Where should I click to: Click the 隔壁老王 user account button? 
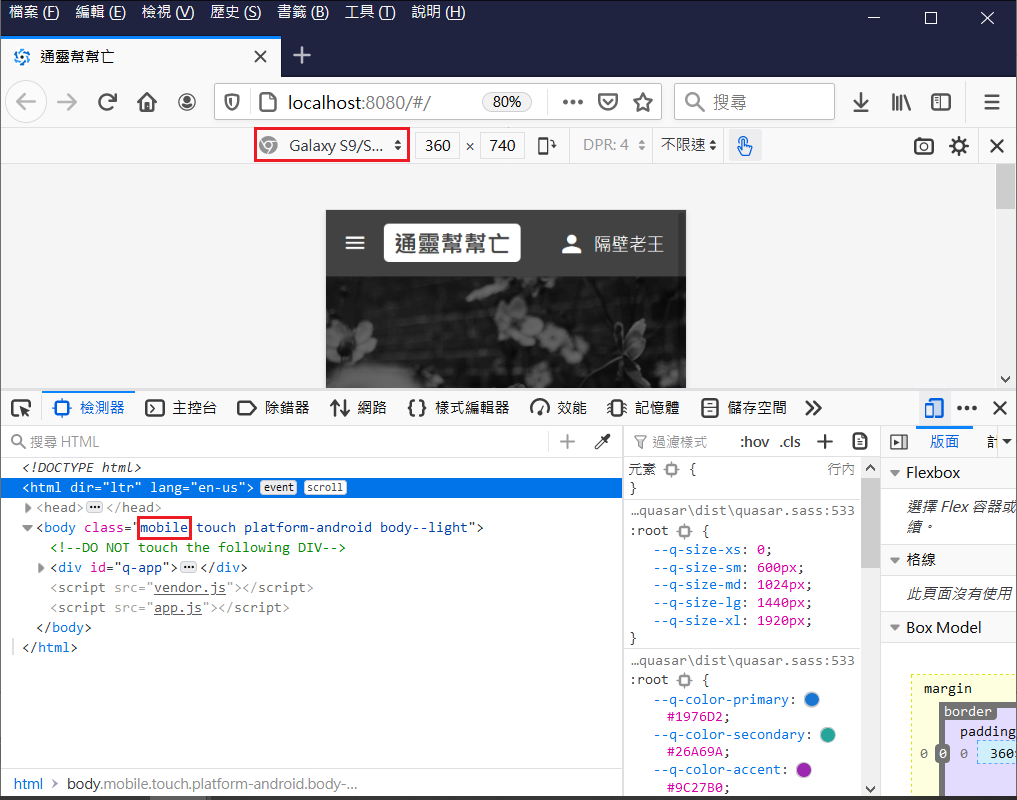tap(612, 244)
